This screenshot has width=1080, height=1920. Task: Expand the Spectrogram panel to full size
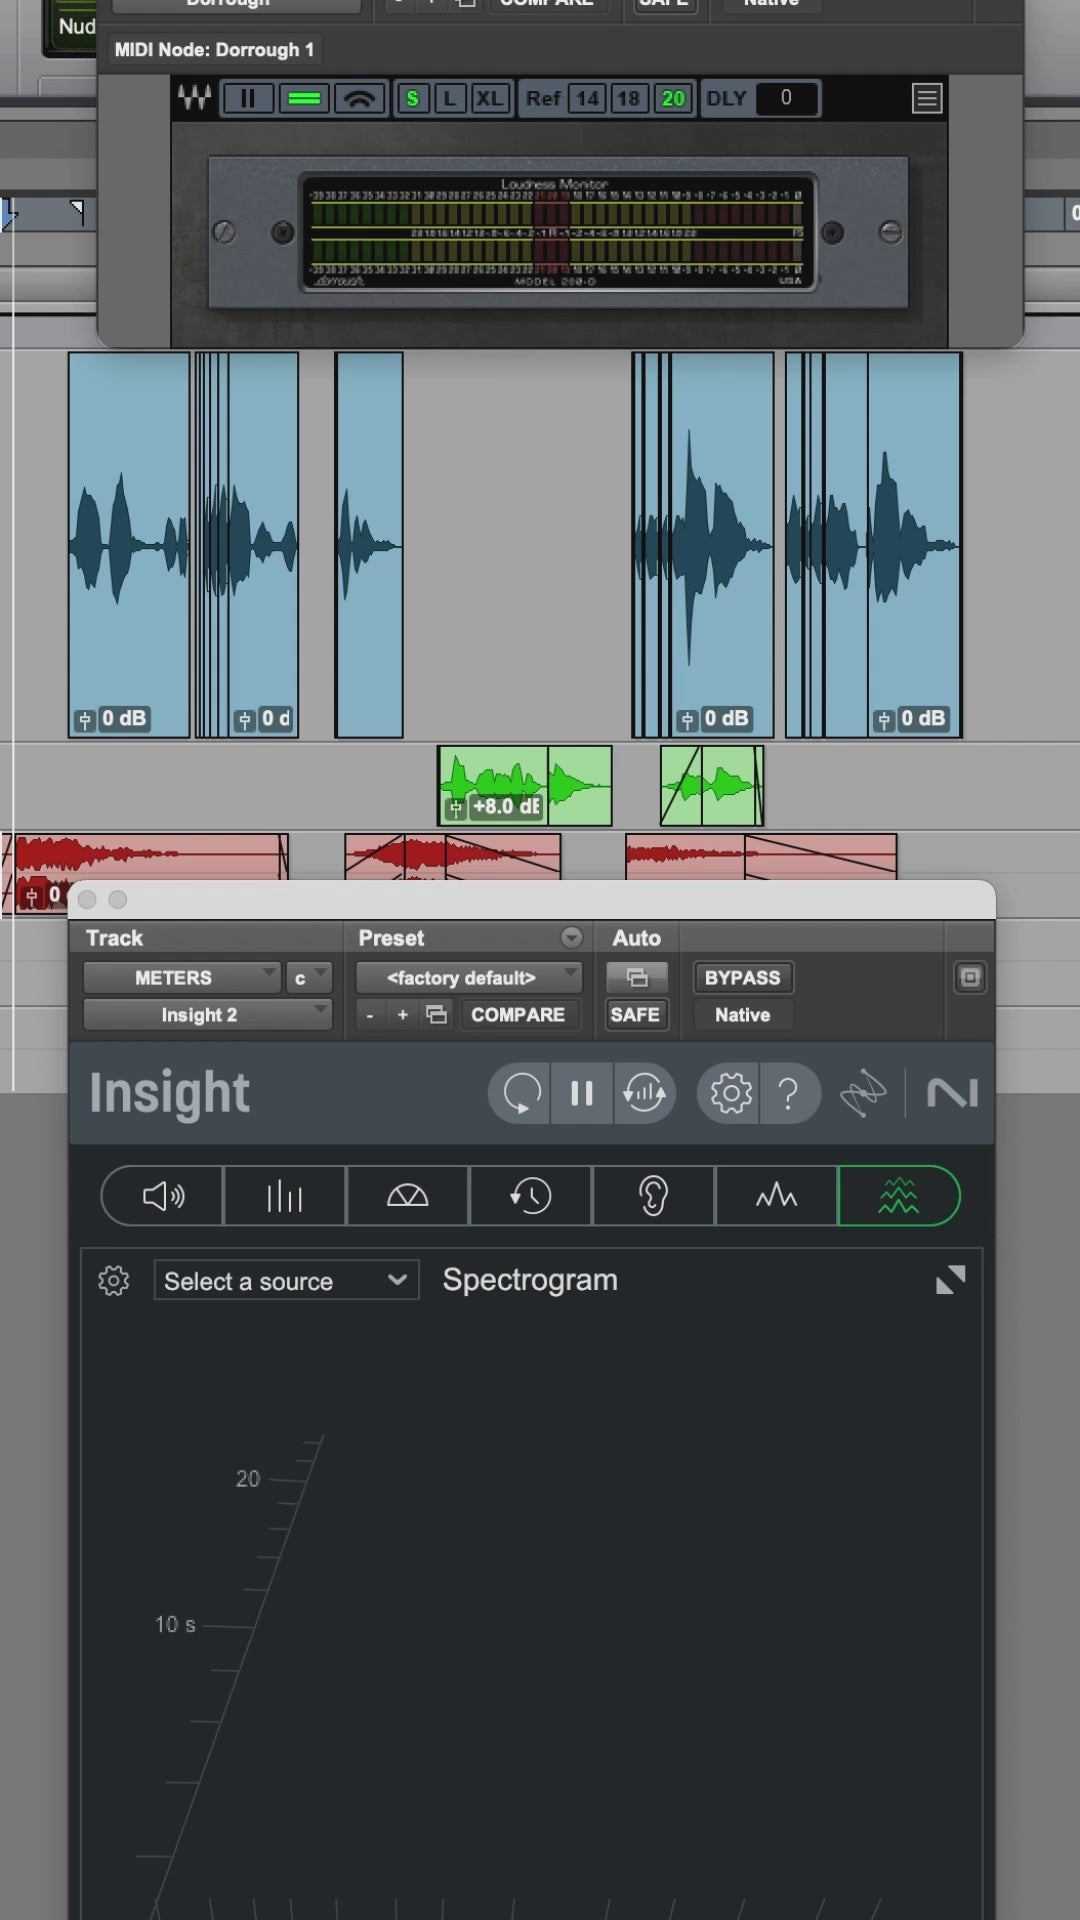pyautogui.click(x=950, y=1280)
